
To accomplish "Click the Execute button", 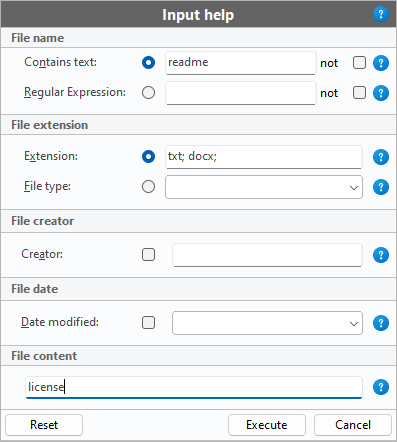I will coord(267,425).
